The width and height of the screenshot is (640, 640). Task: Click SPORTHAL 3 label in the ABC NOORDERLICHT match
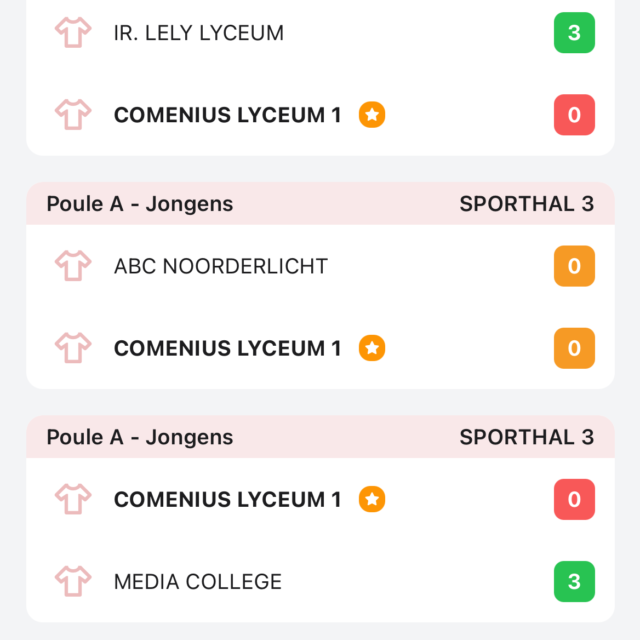(527, 204)
